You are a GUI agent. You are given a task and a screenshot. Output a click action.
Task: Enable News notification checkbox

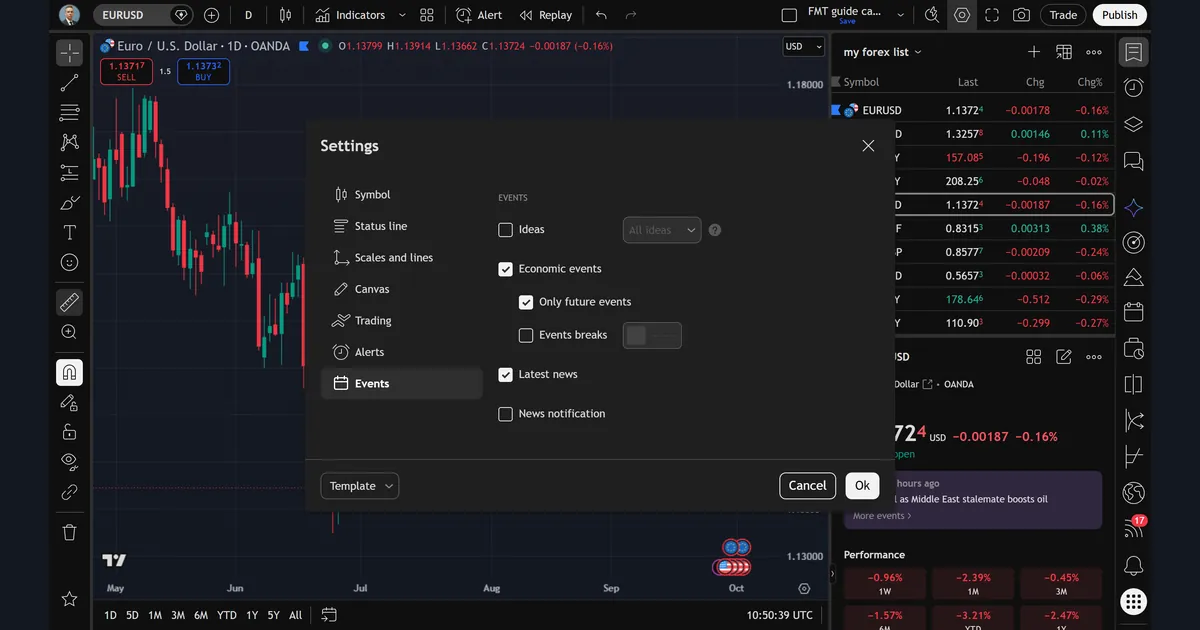coord(505,414)
